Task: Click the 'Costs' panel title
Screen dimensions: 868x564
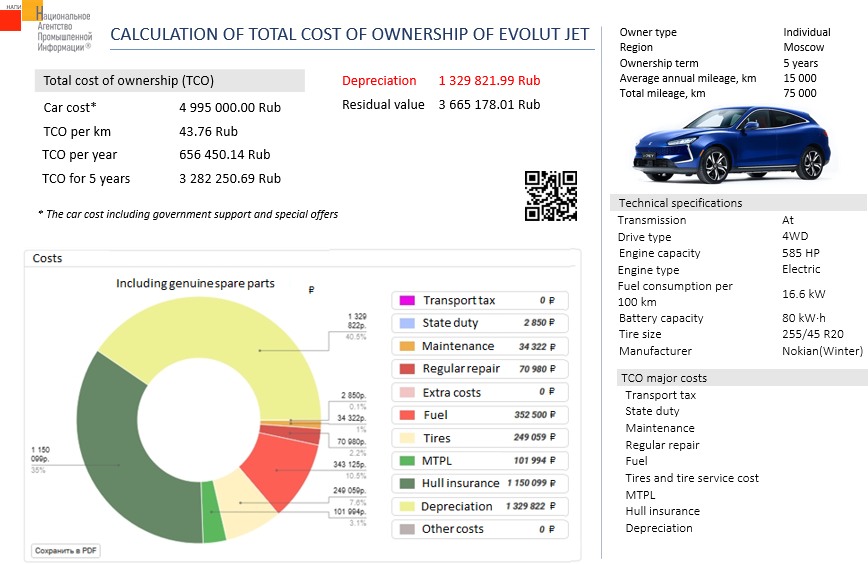Action: coord(47,258)
